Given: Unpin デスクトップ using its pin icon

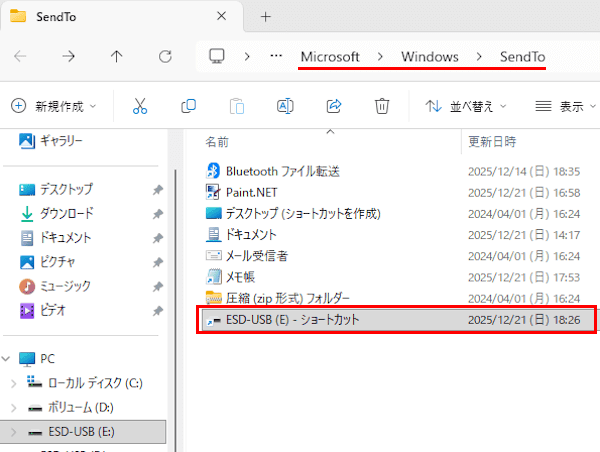Looking at the screenshot, I should pos(158,189).
